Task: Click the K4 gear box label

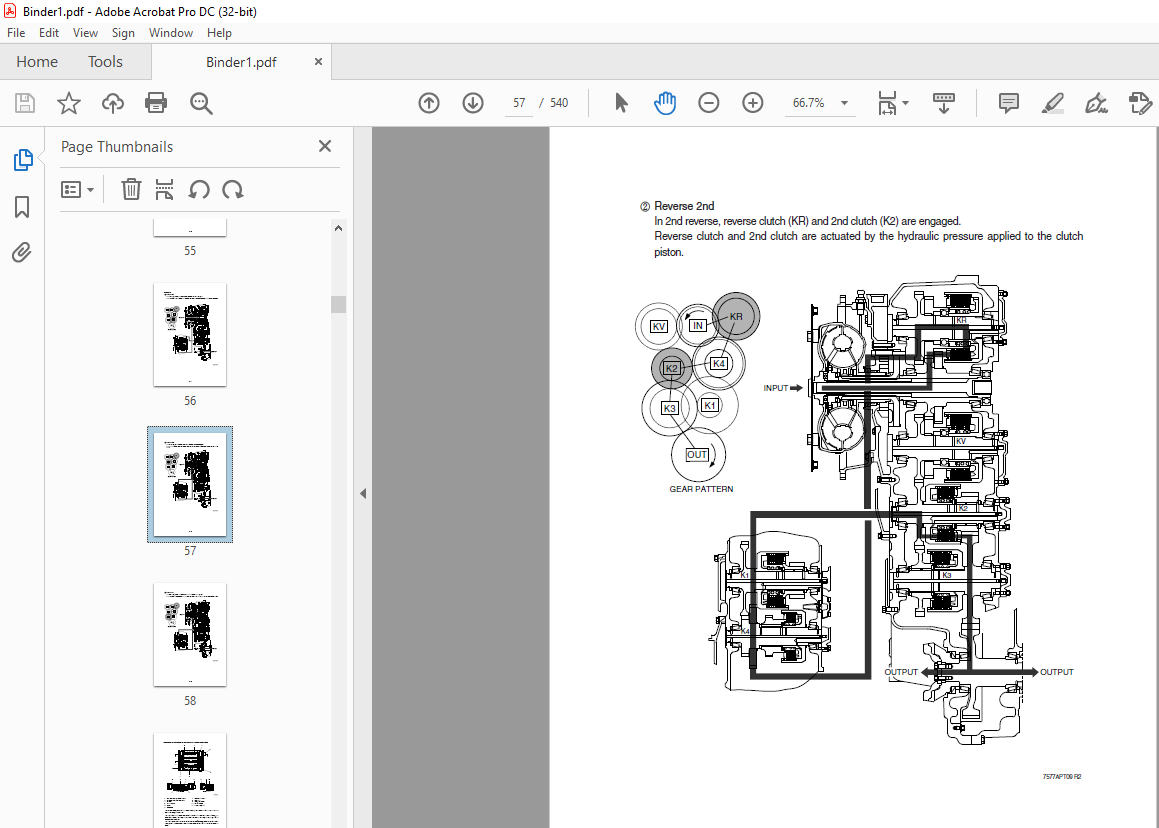Action: click(718, 363)
